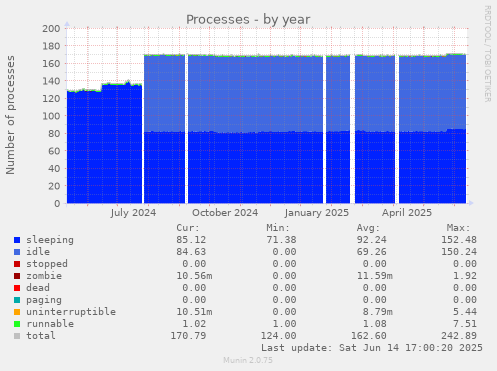This screenshot has width=497, height=371.
Task: Click the paging legend color swatch
Action: (17, 300)
